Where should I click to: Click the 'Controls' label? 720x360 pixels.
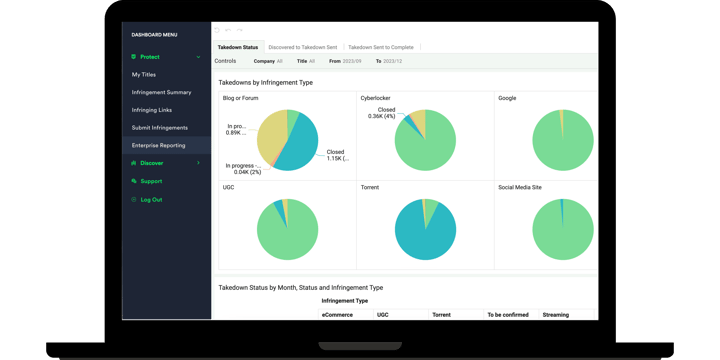[x=225, y=61]
